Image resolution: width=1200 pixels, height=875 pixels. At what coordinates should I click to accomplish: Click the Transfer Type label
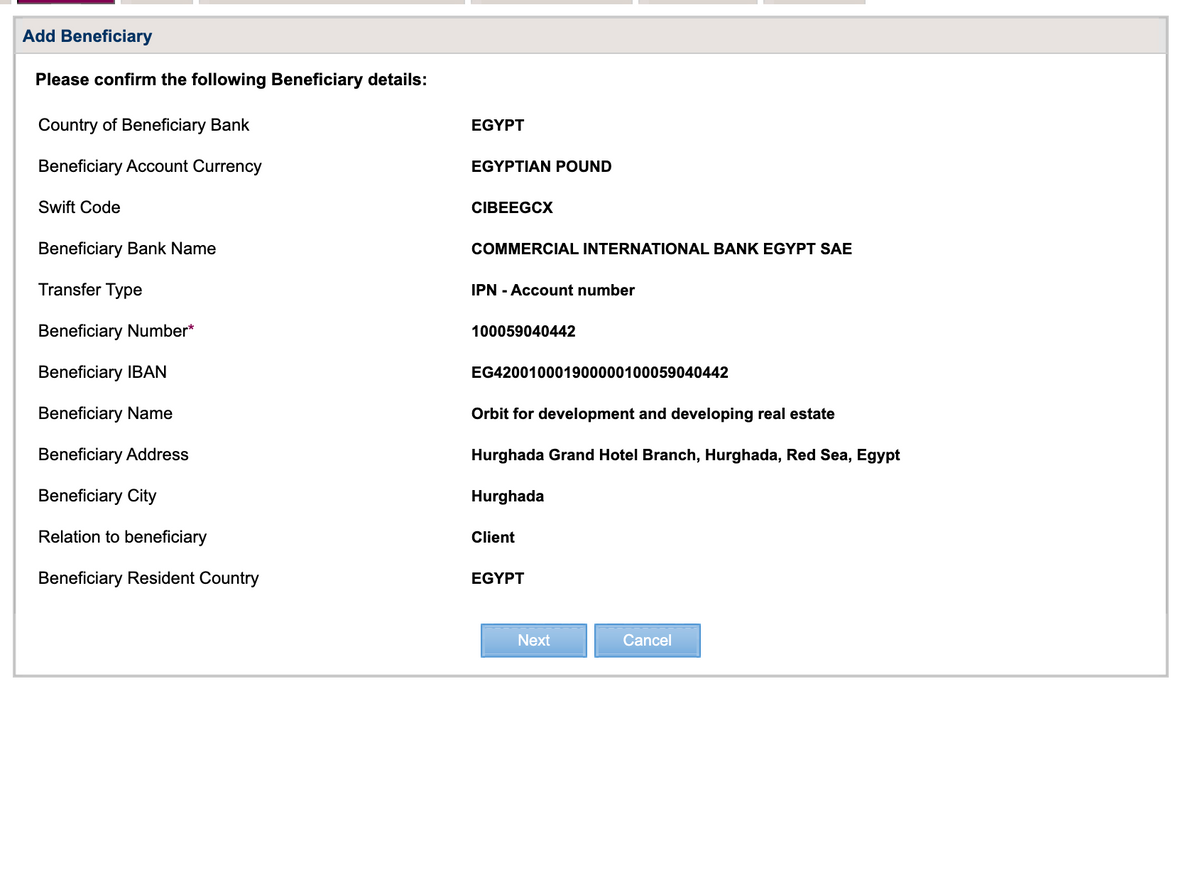pos(90,290)
